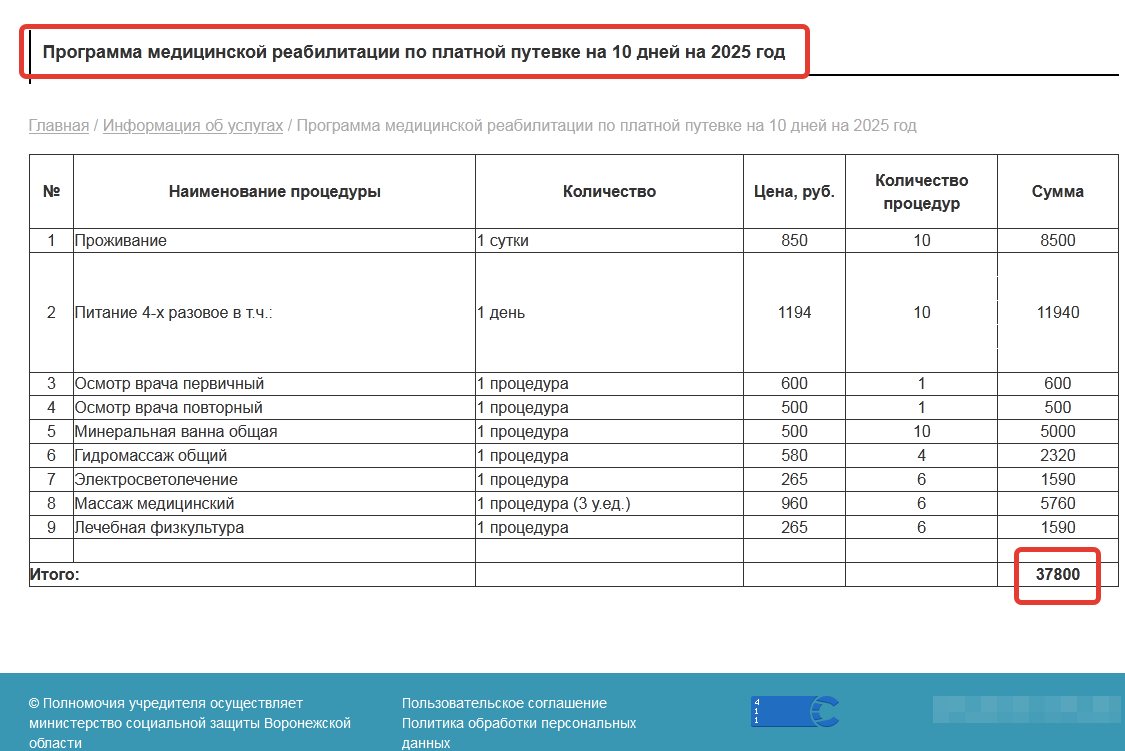Click the Сумма column header
Screen dimensions: 1125x751
(1057, 192)
